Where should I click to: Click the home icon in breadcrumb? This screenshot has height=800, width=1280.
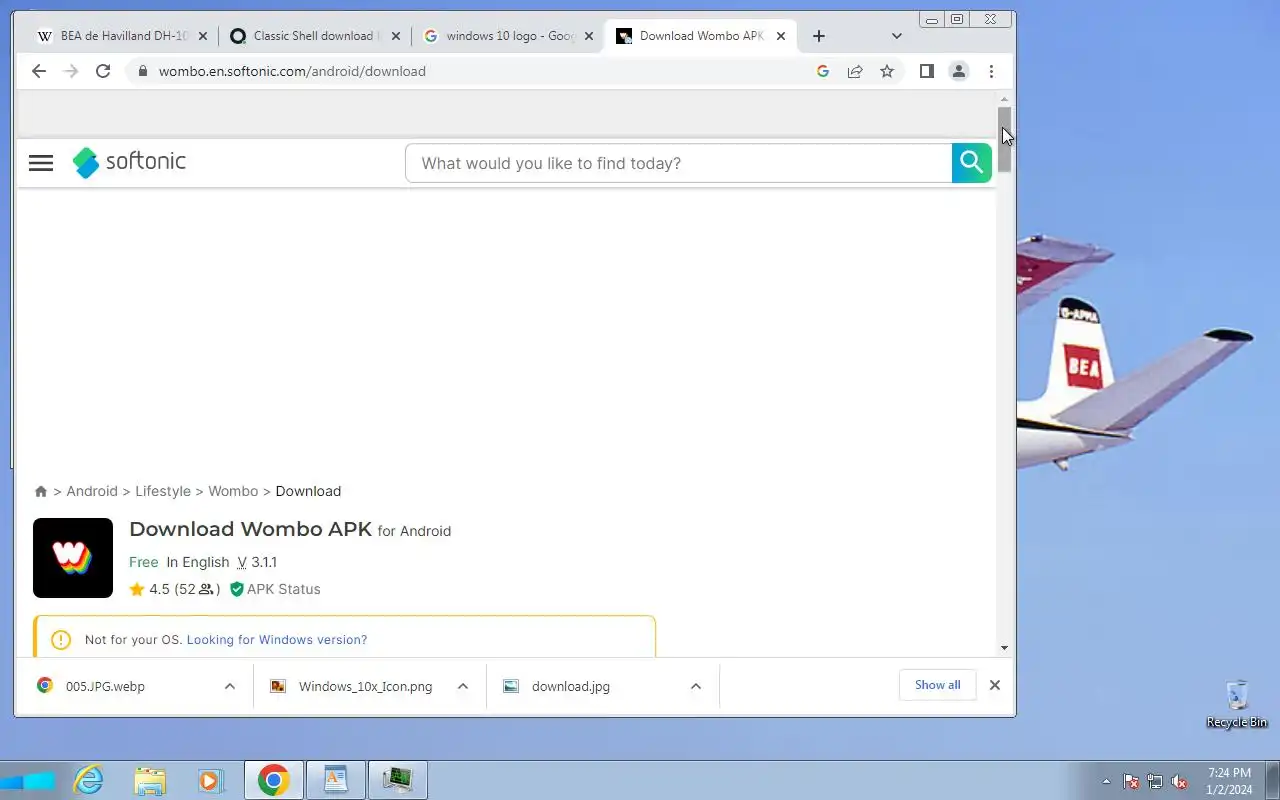(41, 491)
